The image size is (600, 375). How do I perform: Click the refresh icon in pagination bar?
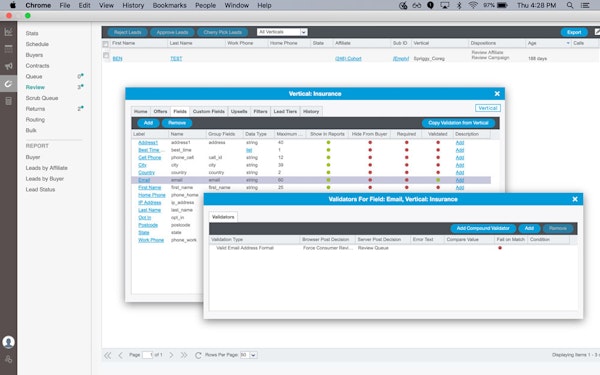198,355
